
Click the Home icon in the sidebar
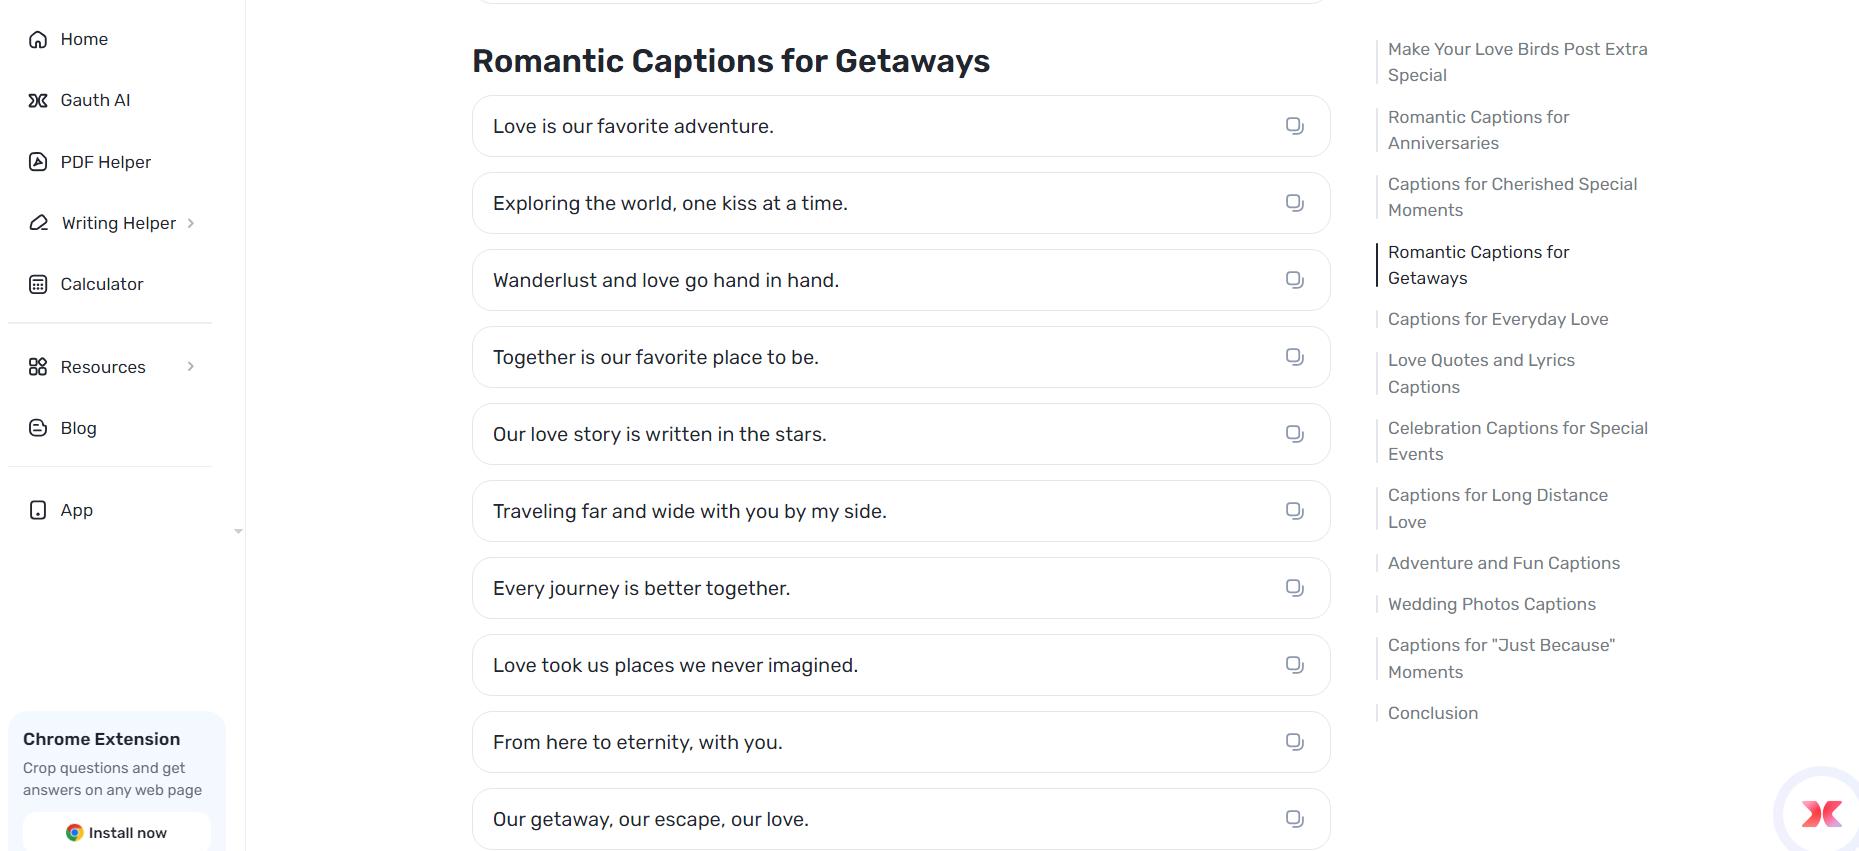click(38, 39)
